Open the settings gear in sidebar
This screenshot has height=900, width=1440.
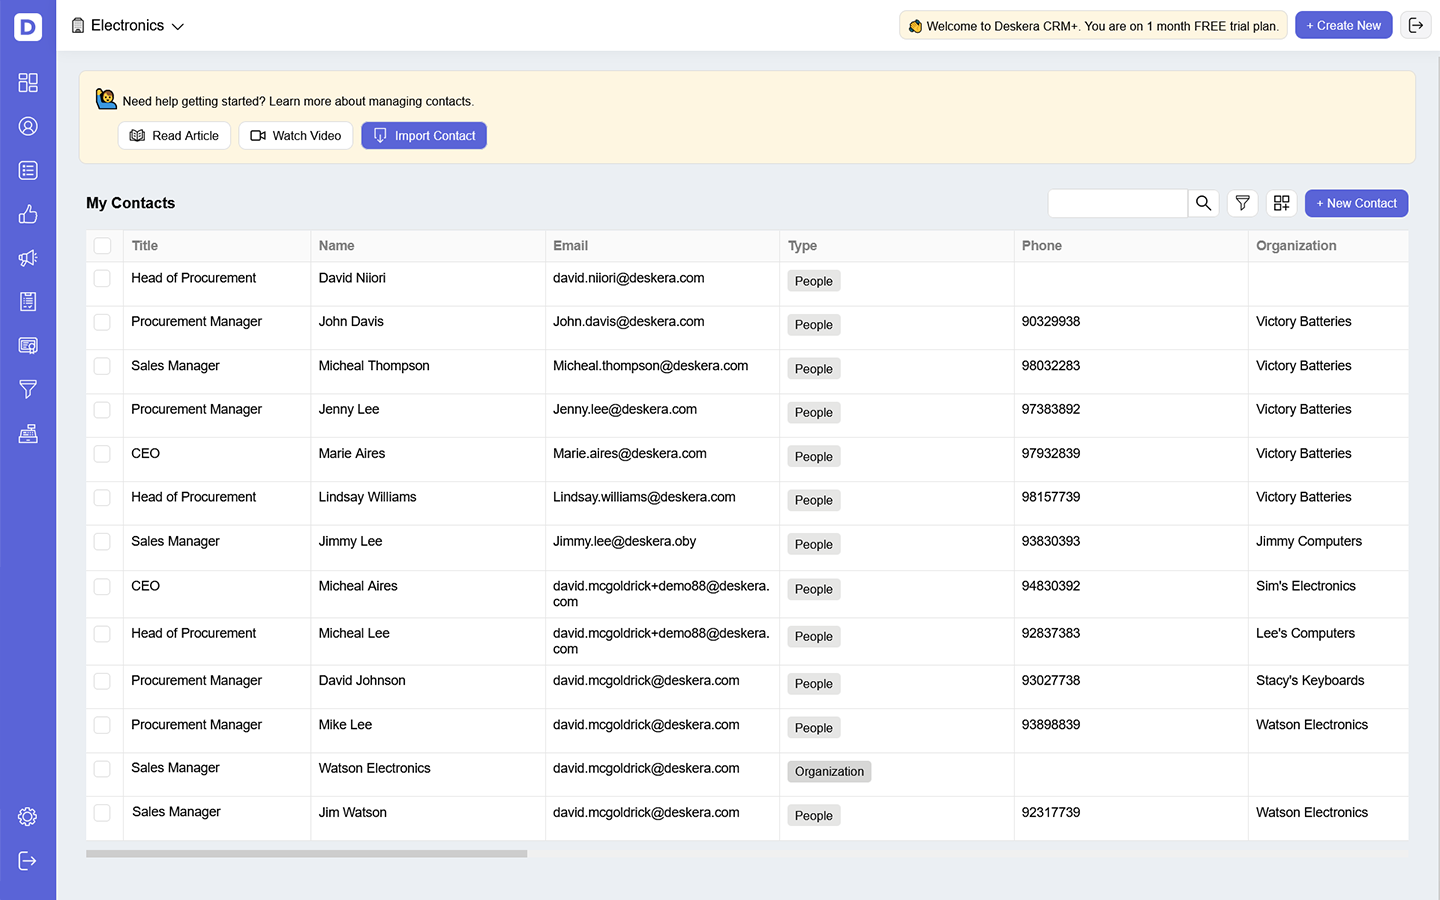(x=28, y=817)
